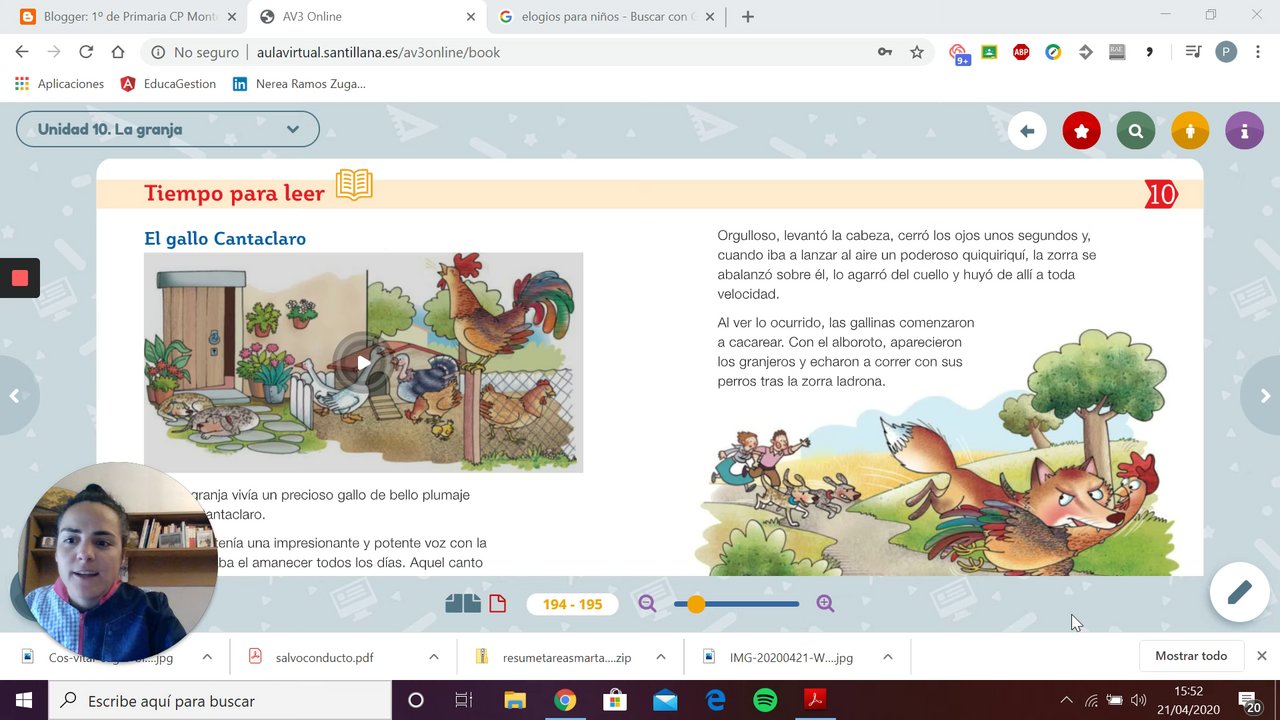The height and width of the screenshot is (720, 1280).
Task: Play the El gallo Cantaclaro video
Action: coord(363,362)
